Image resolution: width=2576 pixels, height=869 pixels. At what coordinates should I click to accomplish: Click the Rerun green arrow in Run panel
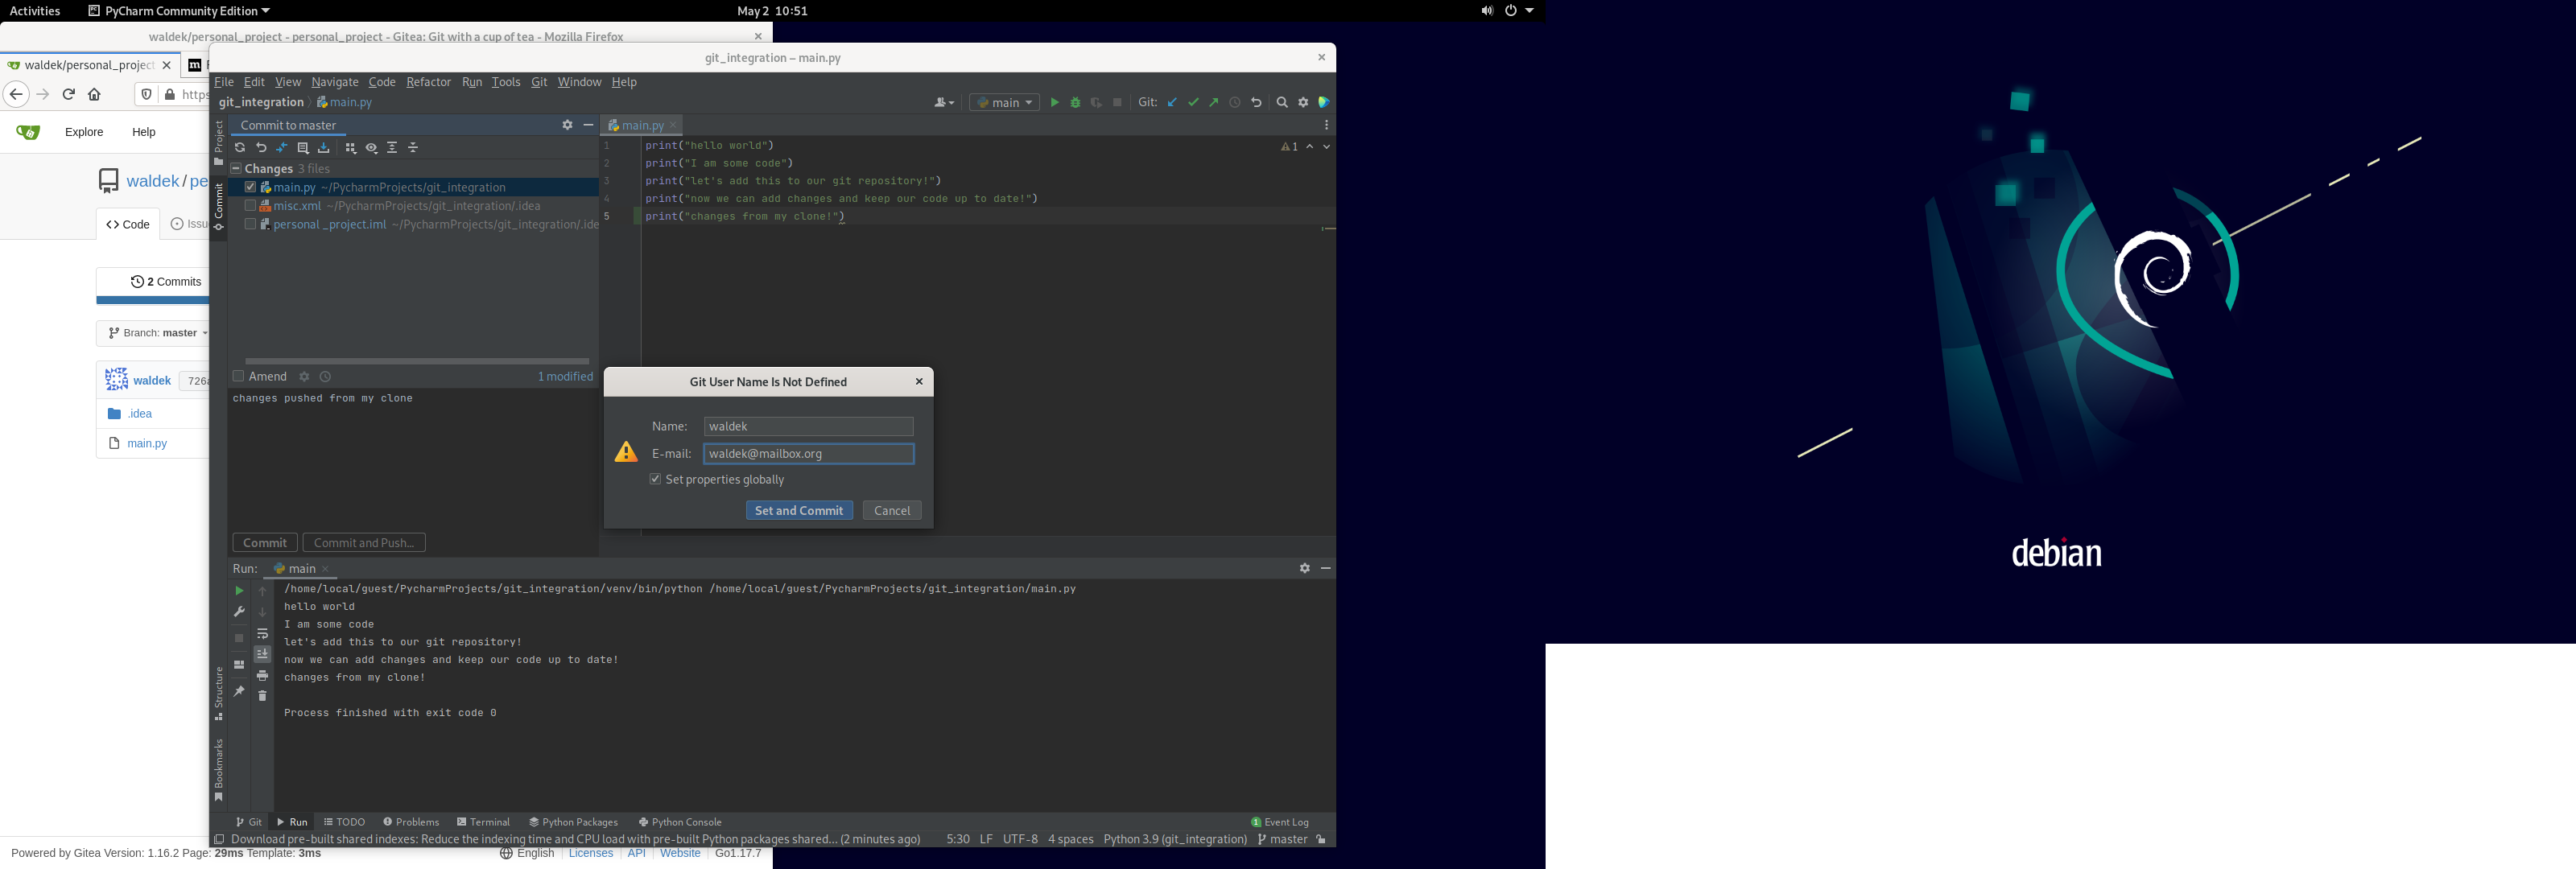click(x=239, y=591)
